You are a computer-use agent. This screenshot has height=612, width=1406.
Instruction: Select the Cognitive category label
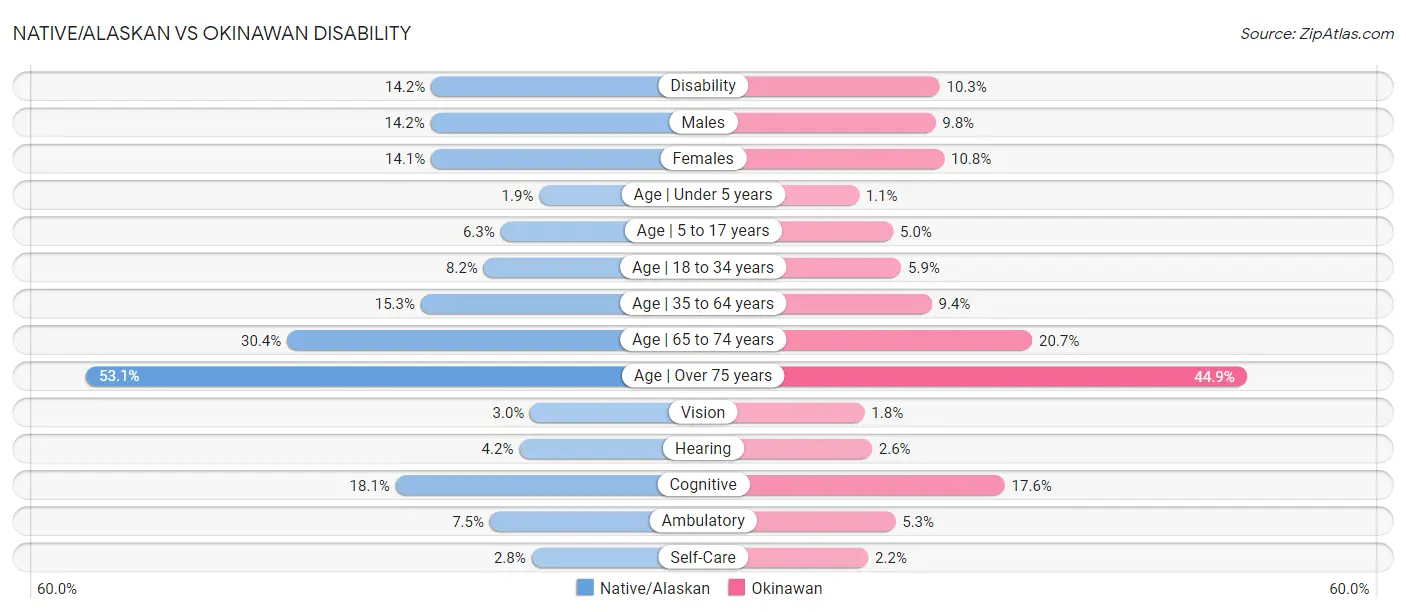click(x=703, y=485)
